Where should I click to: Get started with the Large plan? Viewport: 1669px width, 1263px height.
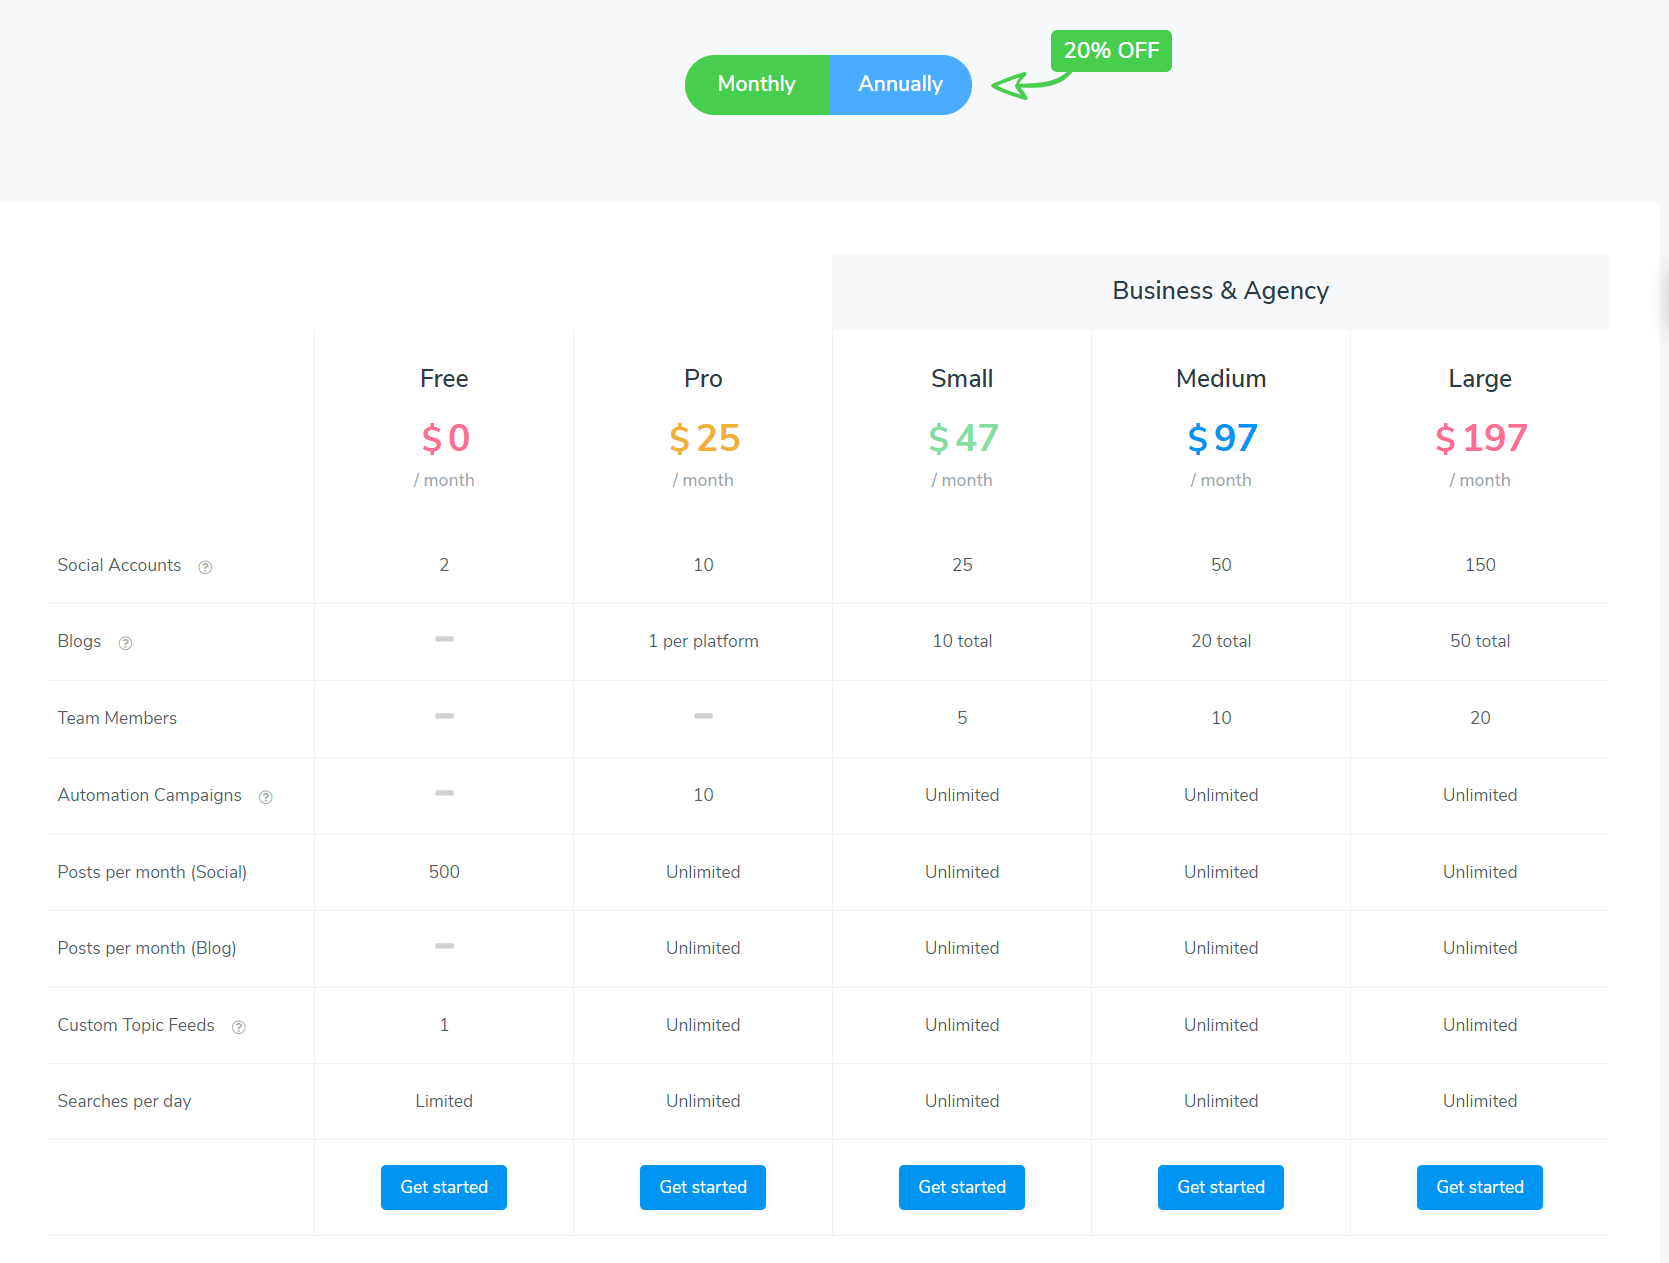click(1479, 1187)
